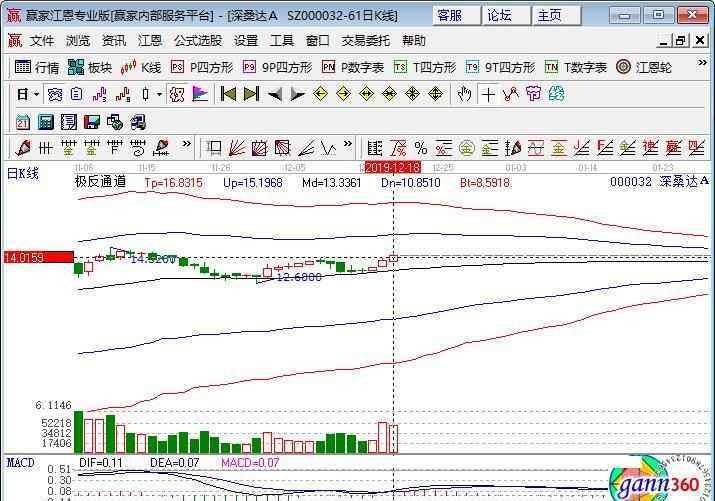Click the 2019-12-18 date marker
The width and height of the screenshot is (715, 501).
[393, 167]
